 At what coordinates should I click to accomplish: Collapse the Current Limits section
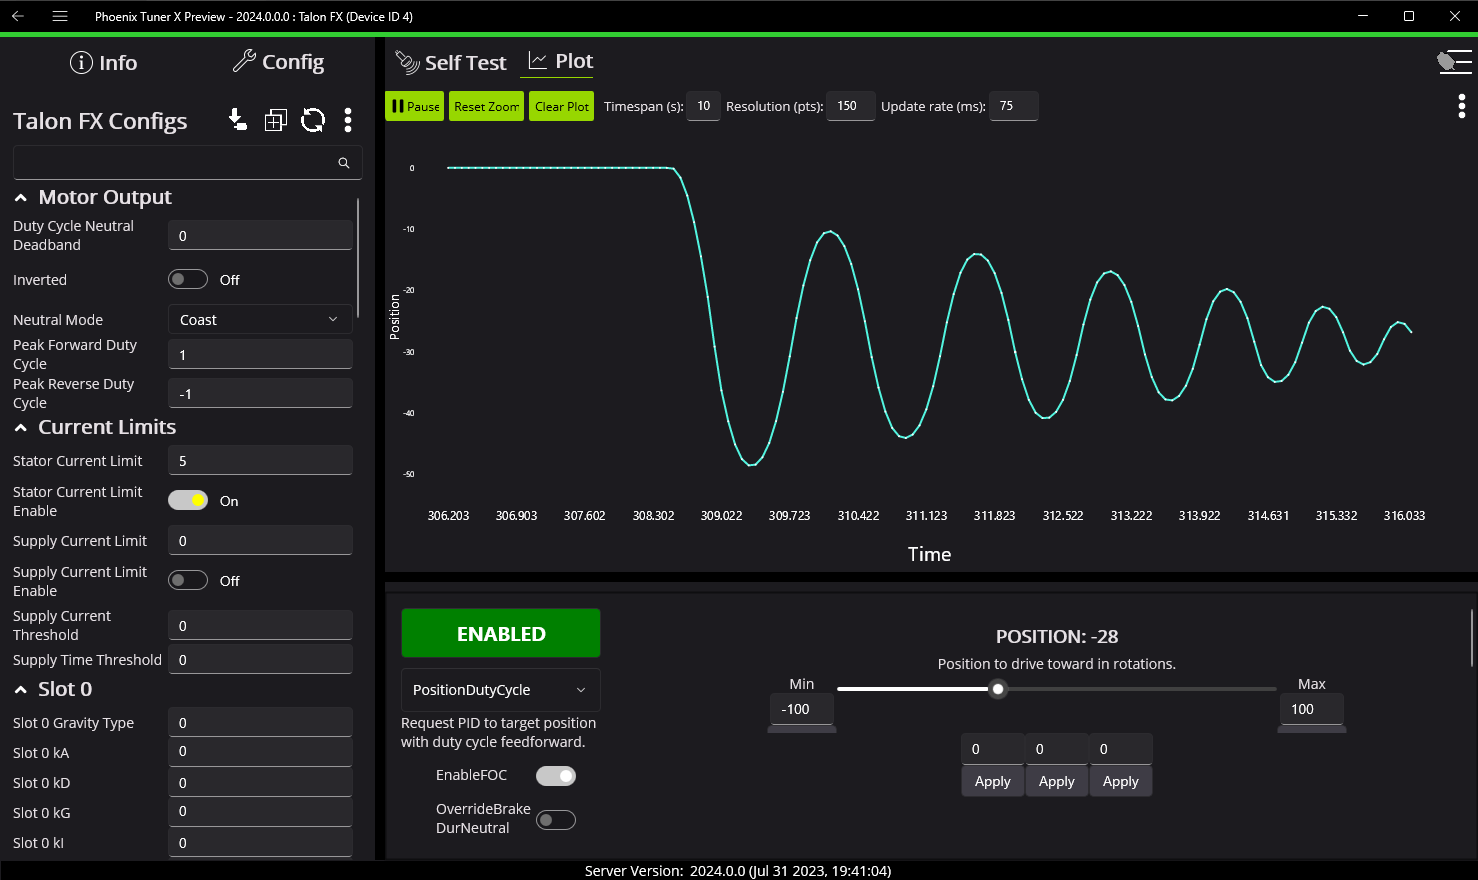click(21, 428)
